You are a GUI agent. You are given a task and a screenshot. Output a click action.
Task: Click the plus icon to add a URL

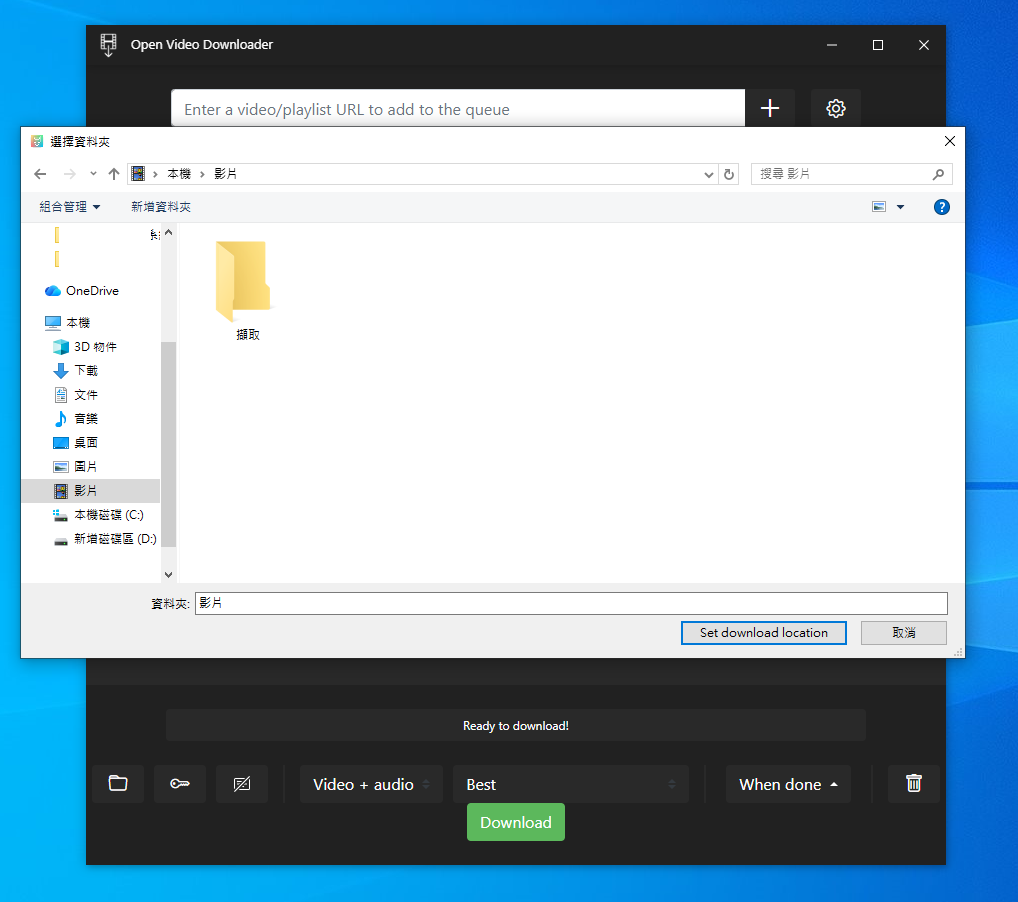(769, 108)
